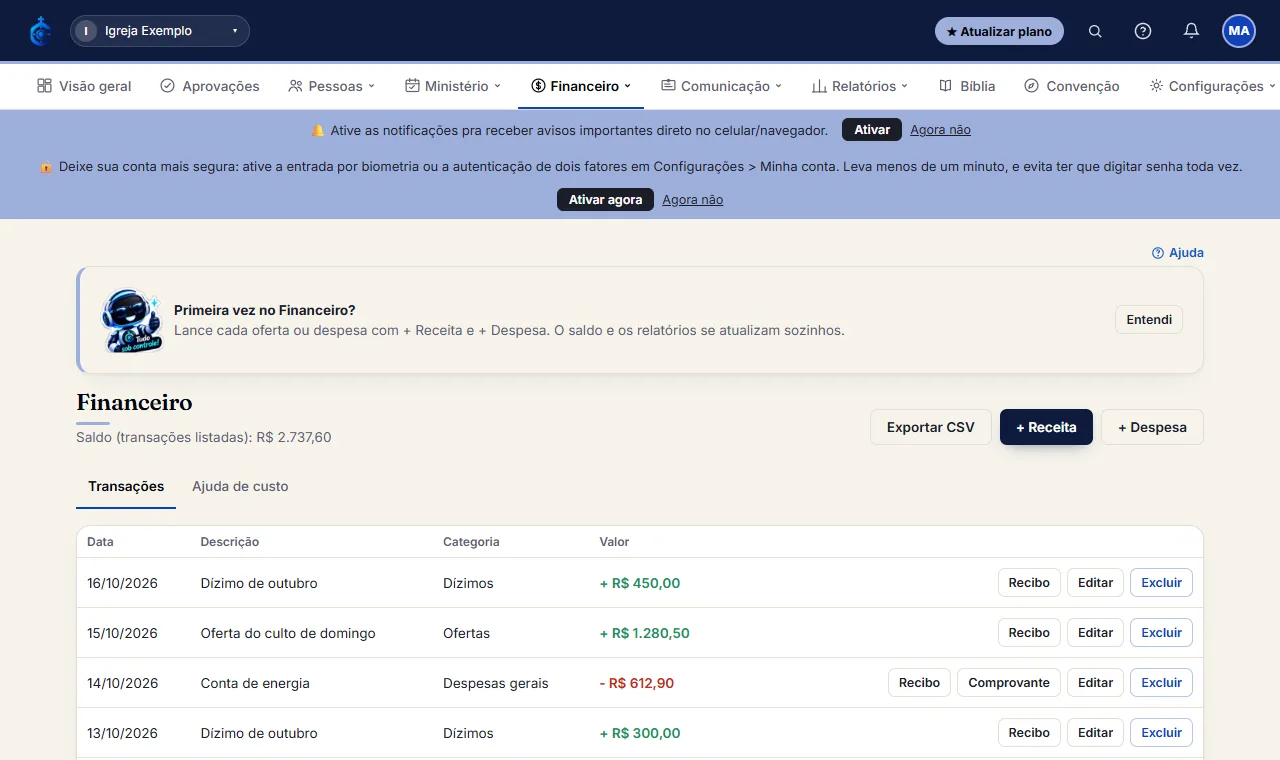The height and width of the screenshot is (760, 1280).
Task: Dismiss security banner with Agora não
Action: point(692,200)
